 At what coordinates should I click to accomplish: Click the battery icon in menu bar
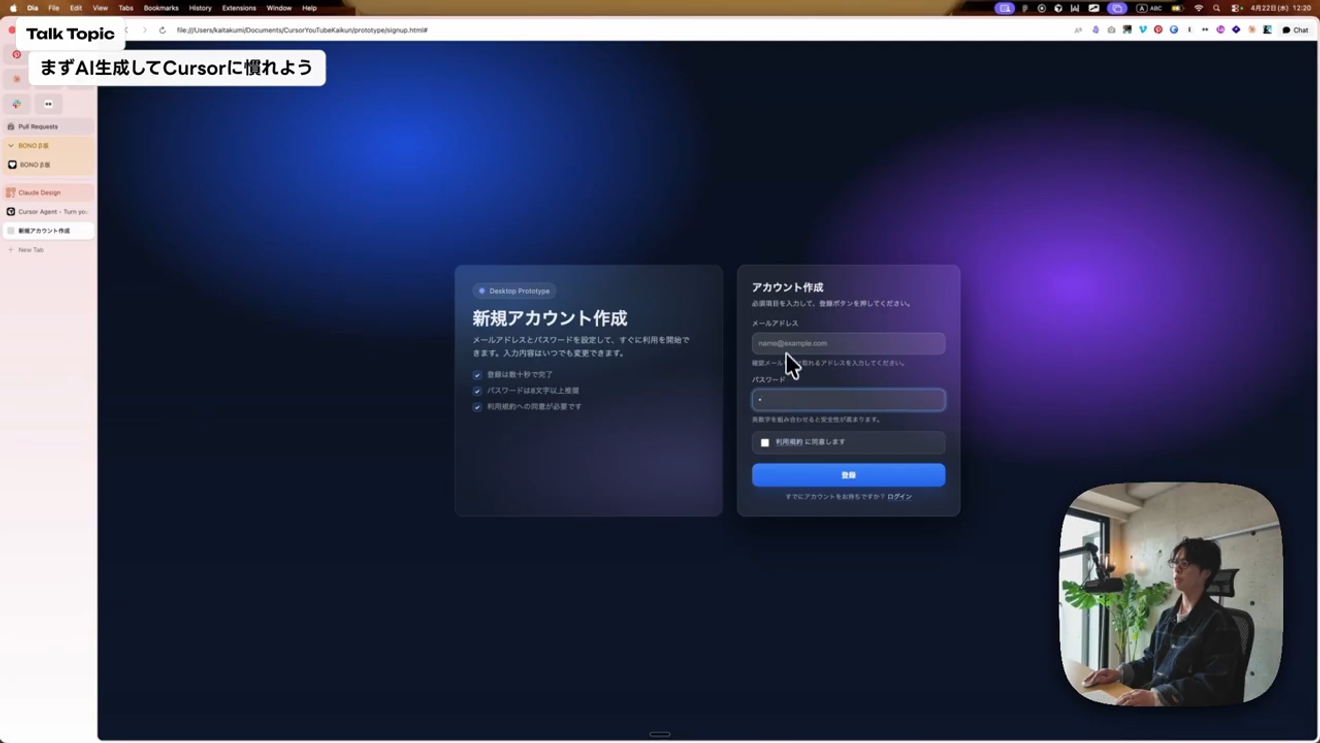pos(1178,8)
